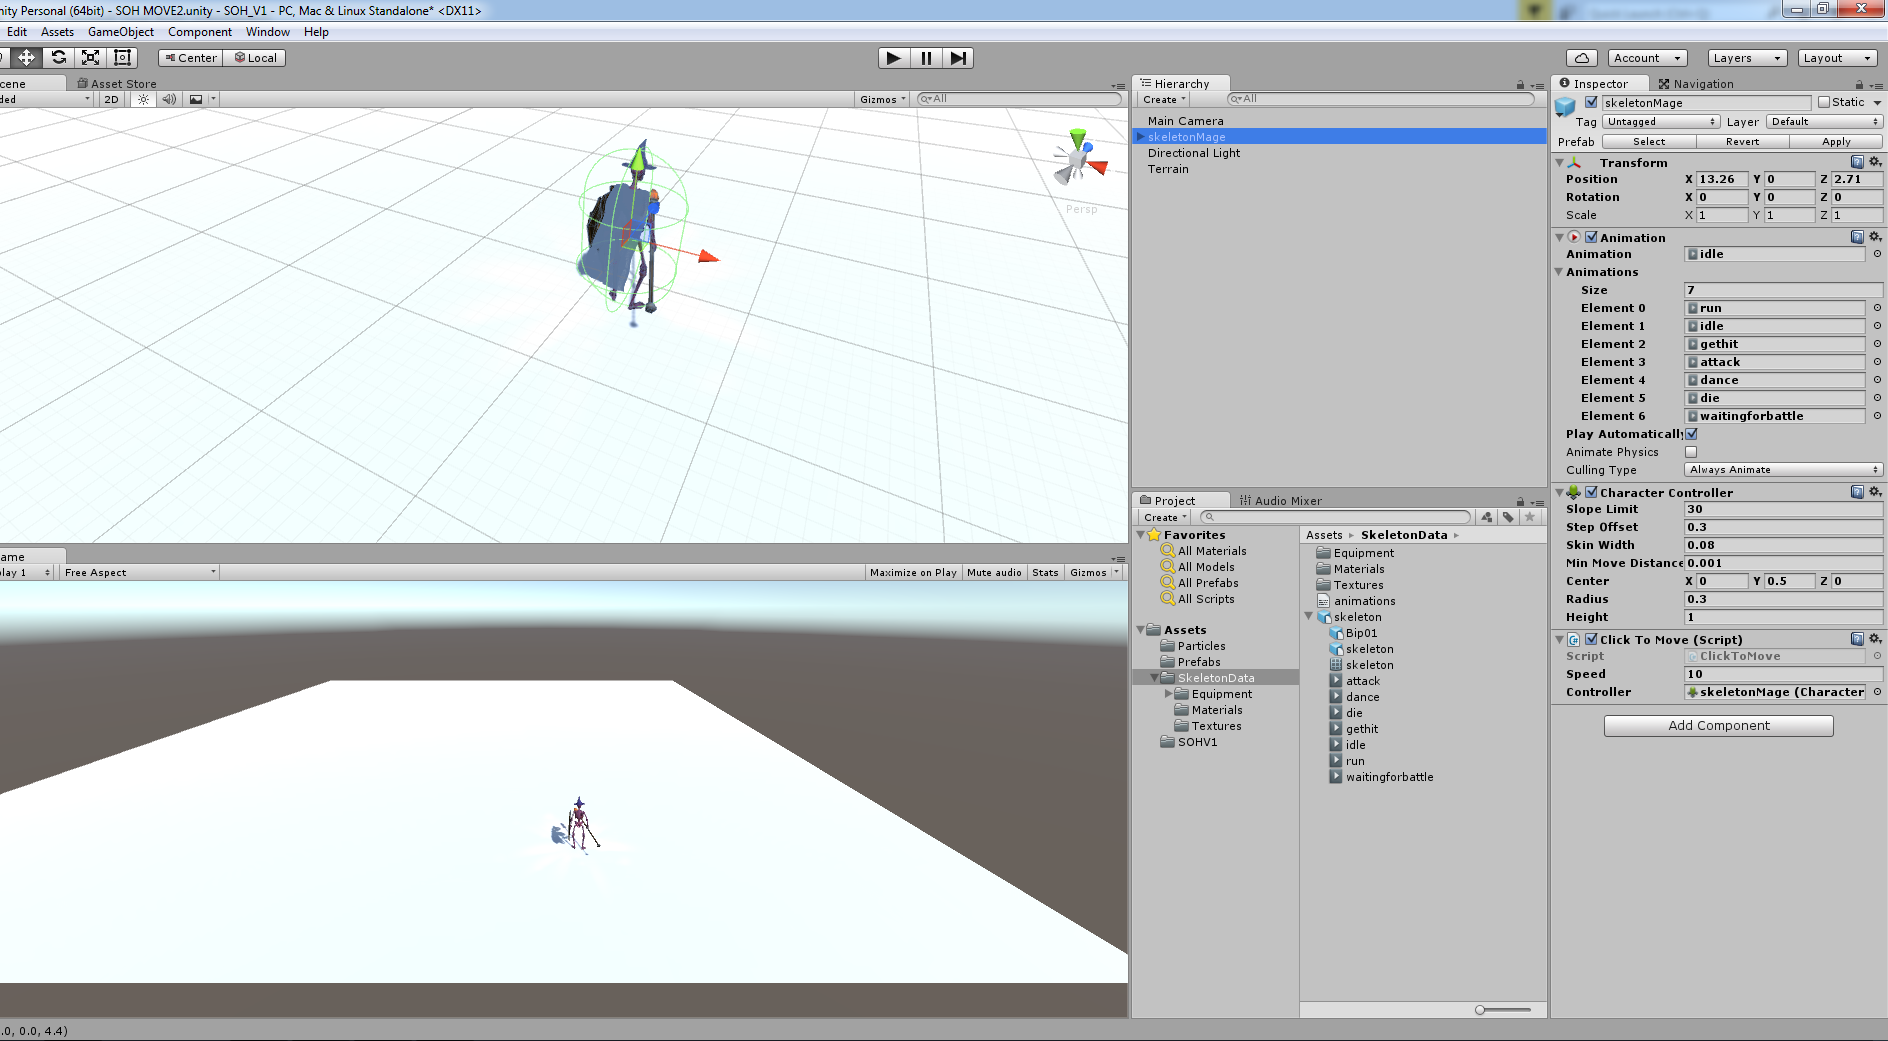This screenshot has width=1888, height=1041.
Task: Open the Tag dropdown Untagged
Action: 1660,122
